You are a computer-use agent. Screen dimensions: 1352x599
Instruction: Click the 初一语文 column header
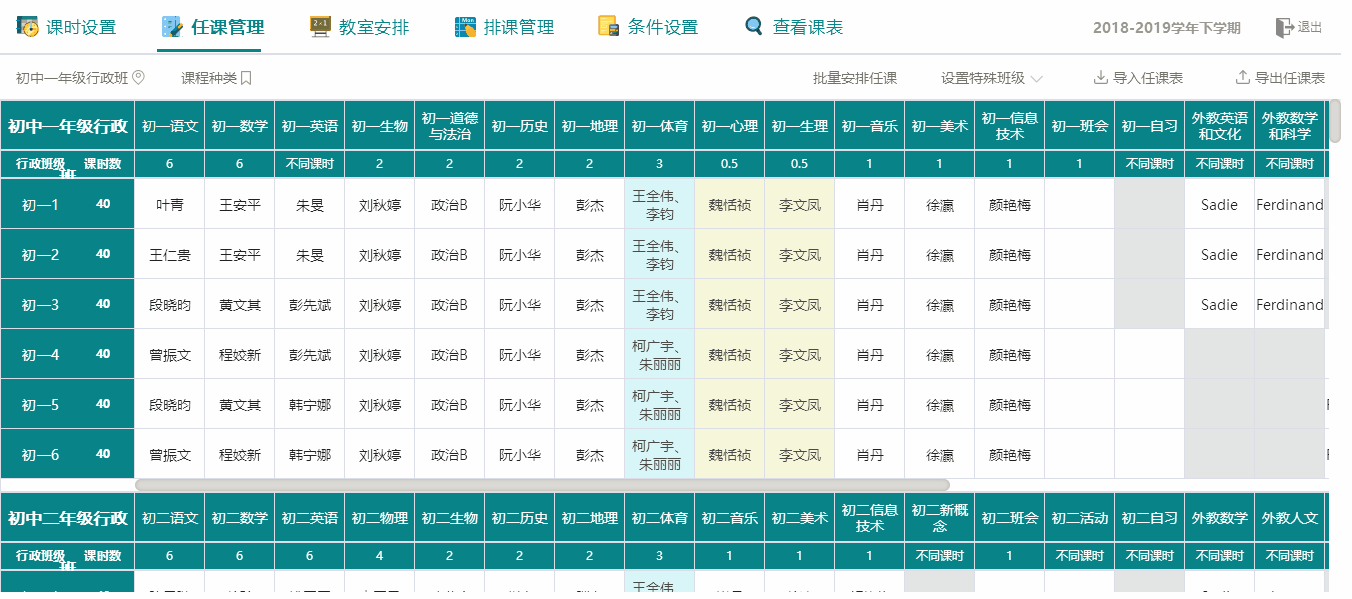[170, 126]
